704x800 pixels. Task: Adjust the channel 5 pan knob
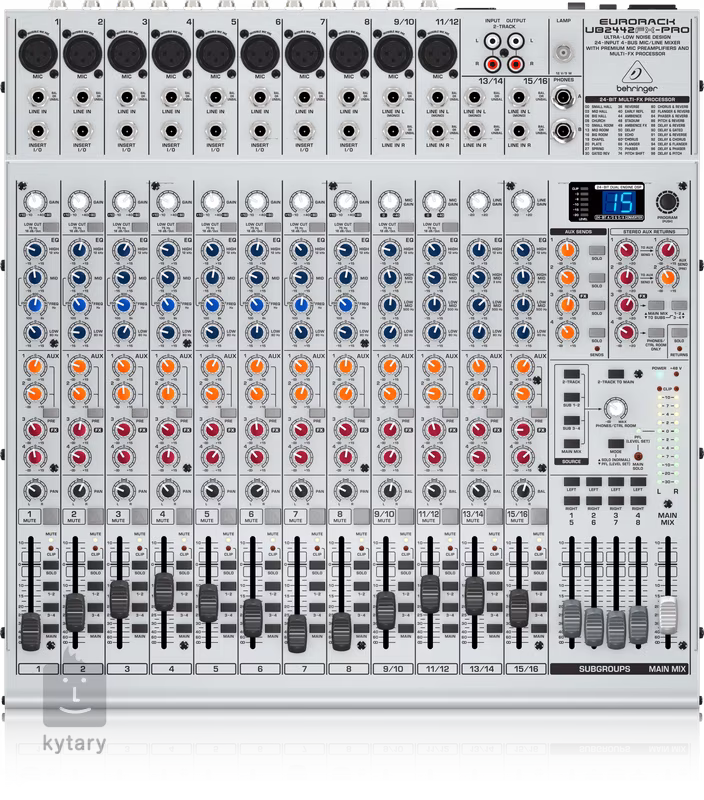point(212,491)
